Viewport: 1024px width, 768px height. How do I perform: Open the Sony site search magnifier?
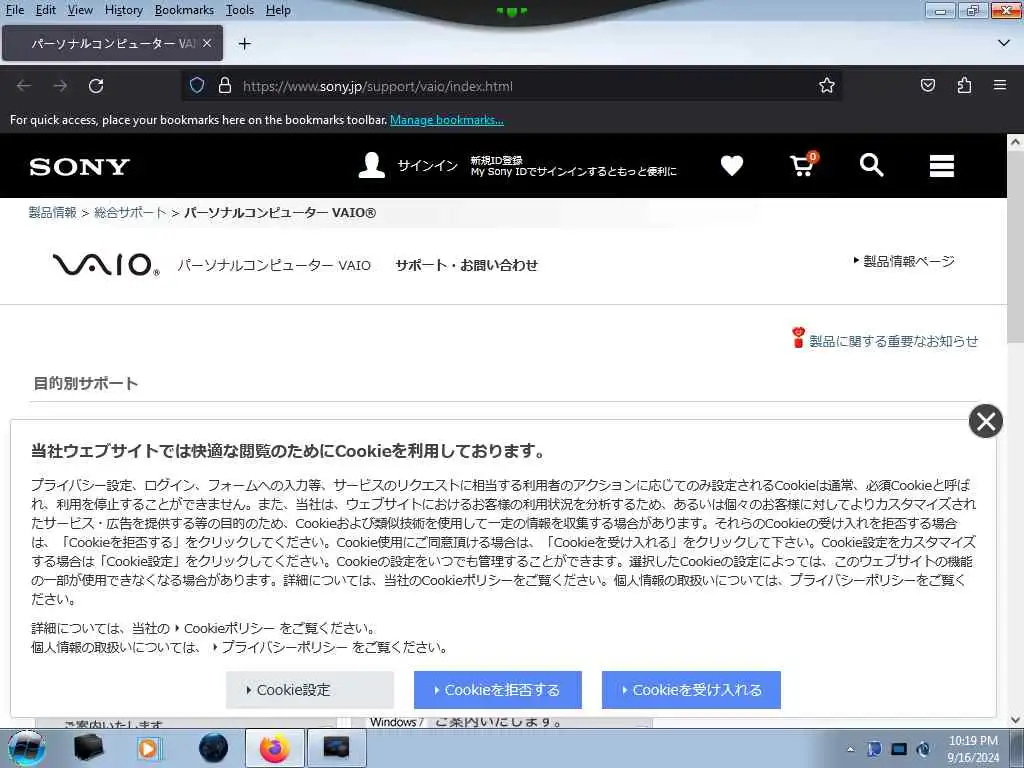click(871, 165)
